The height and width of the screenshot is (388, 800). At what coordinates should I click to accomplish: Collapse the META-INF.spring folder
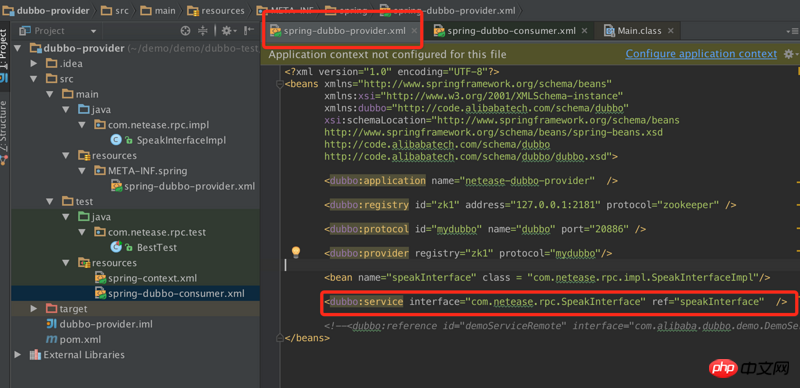click(82, 171)
